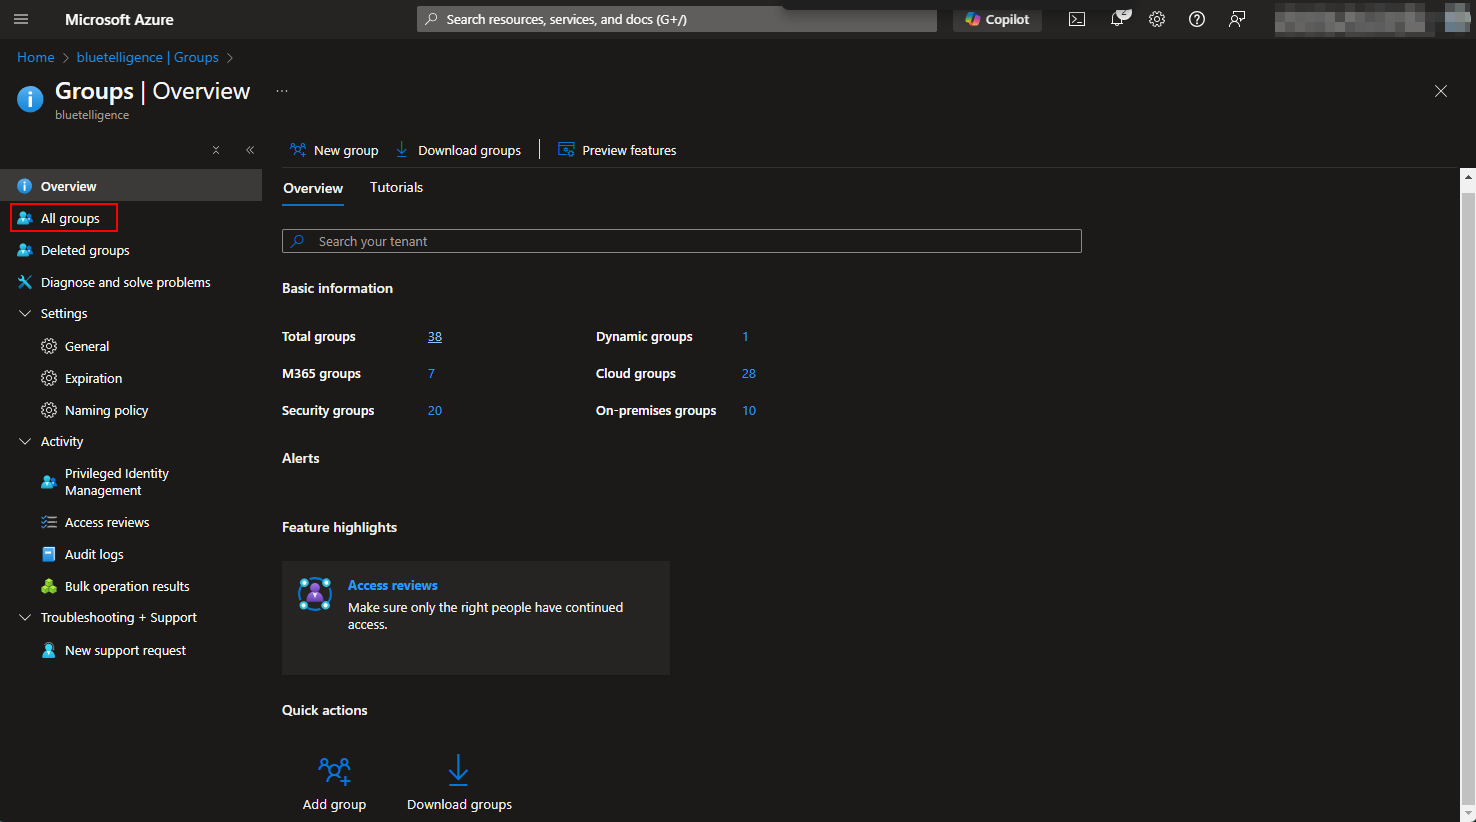
Task: Open portal settings gear icon
Action: coord(1157,19)
